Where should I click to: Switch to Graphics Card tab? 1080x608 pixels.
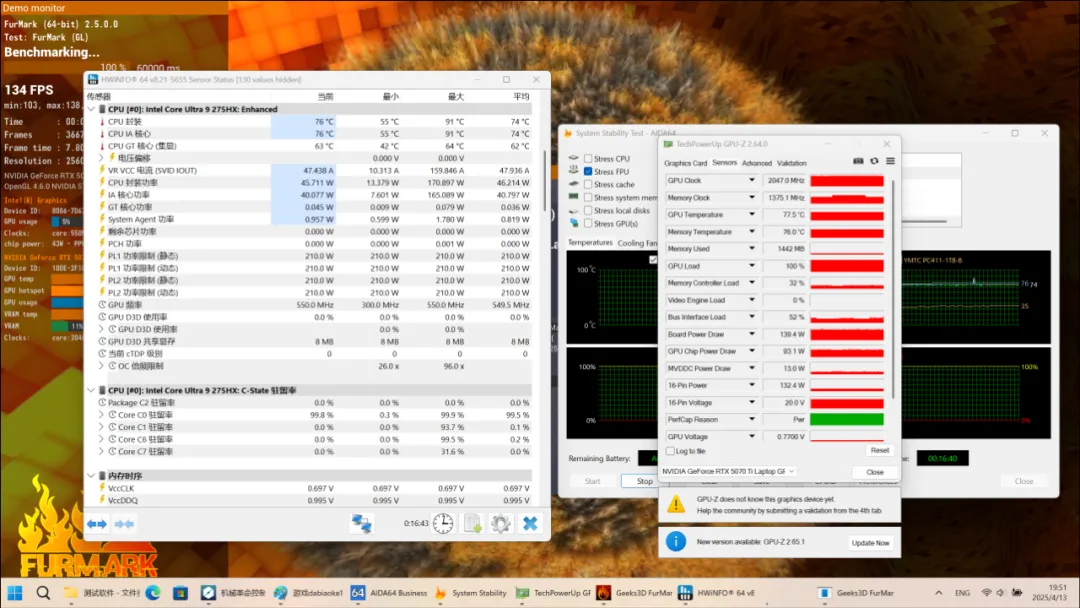685,163
